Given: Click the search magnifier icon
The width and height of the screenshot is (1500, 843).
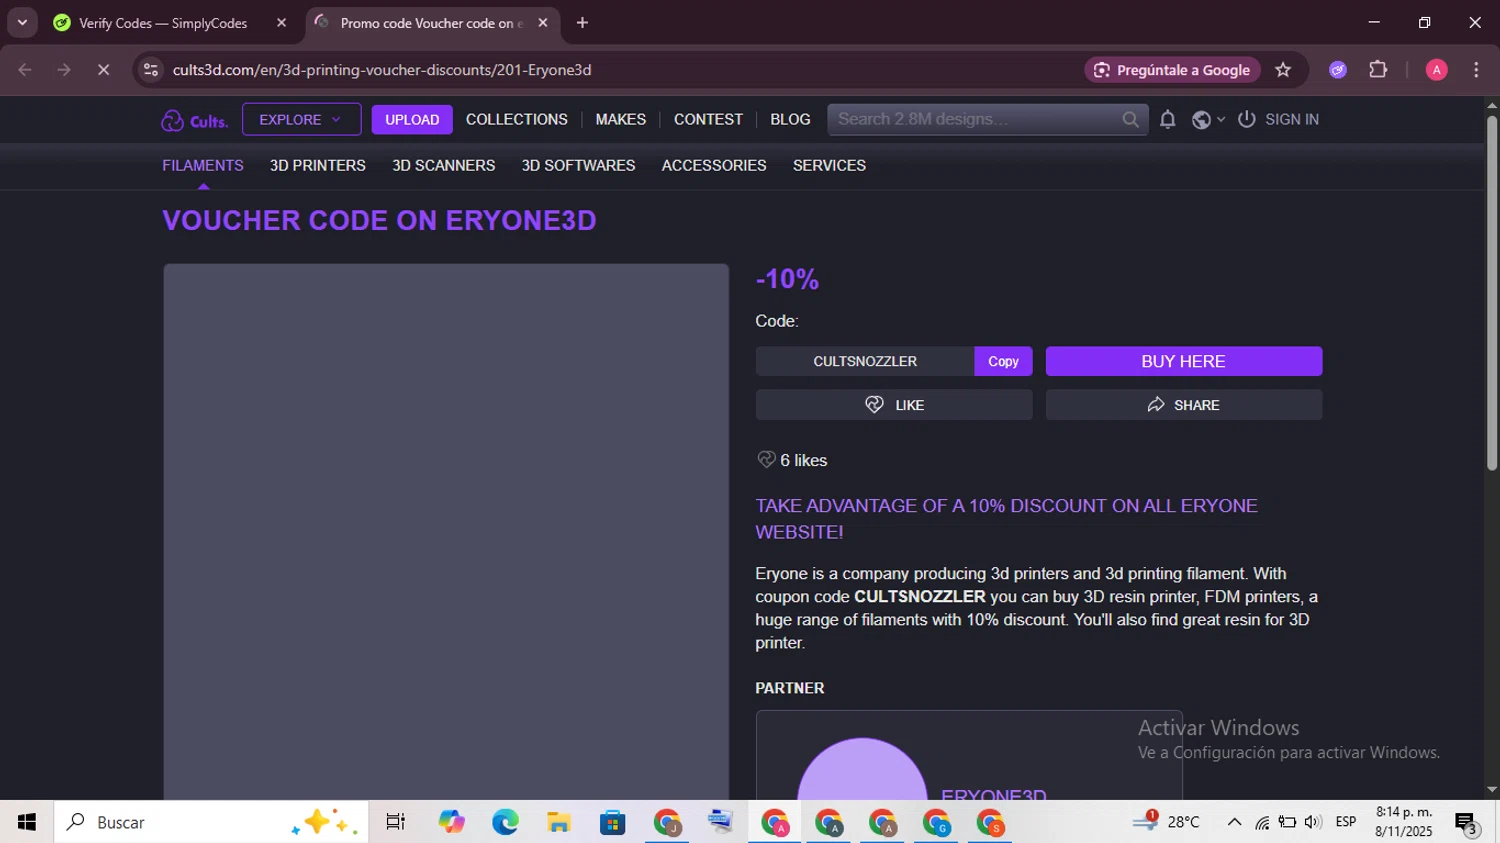Looking at the screenshot, I should 1130,119.
